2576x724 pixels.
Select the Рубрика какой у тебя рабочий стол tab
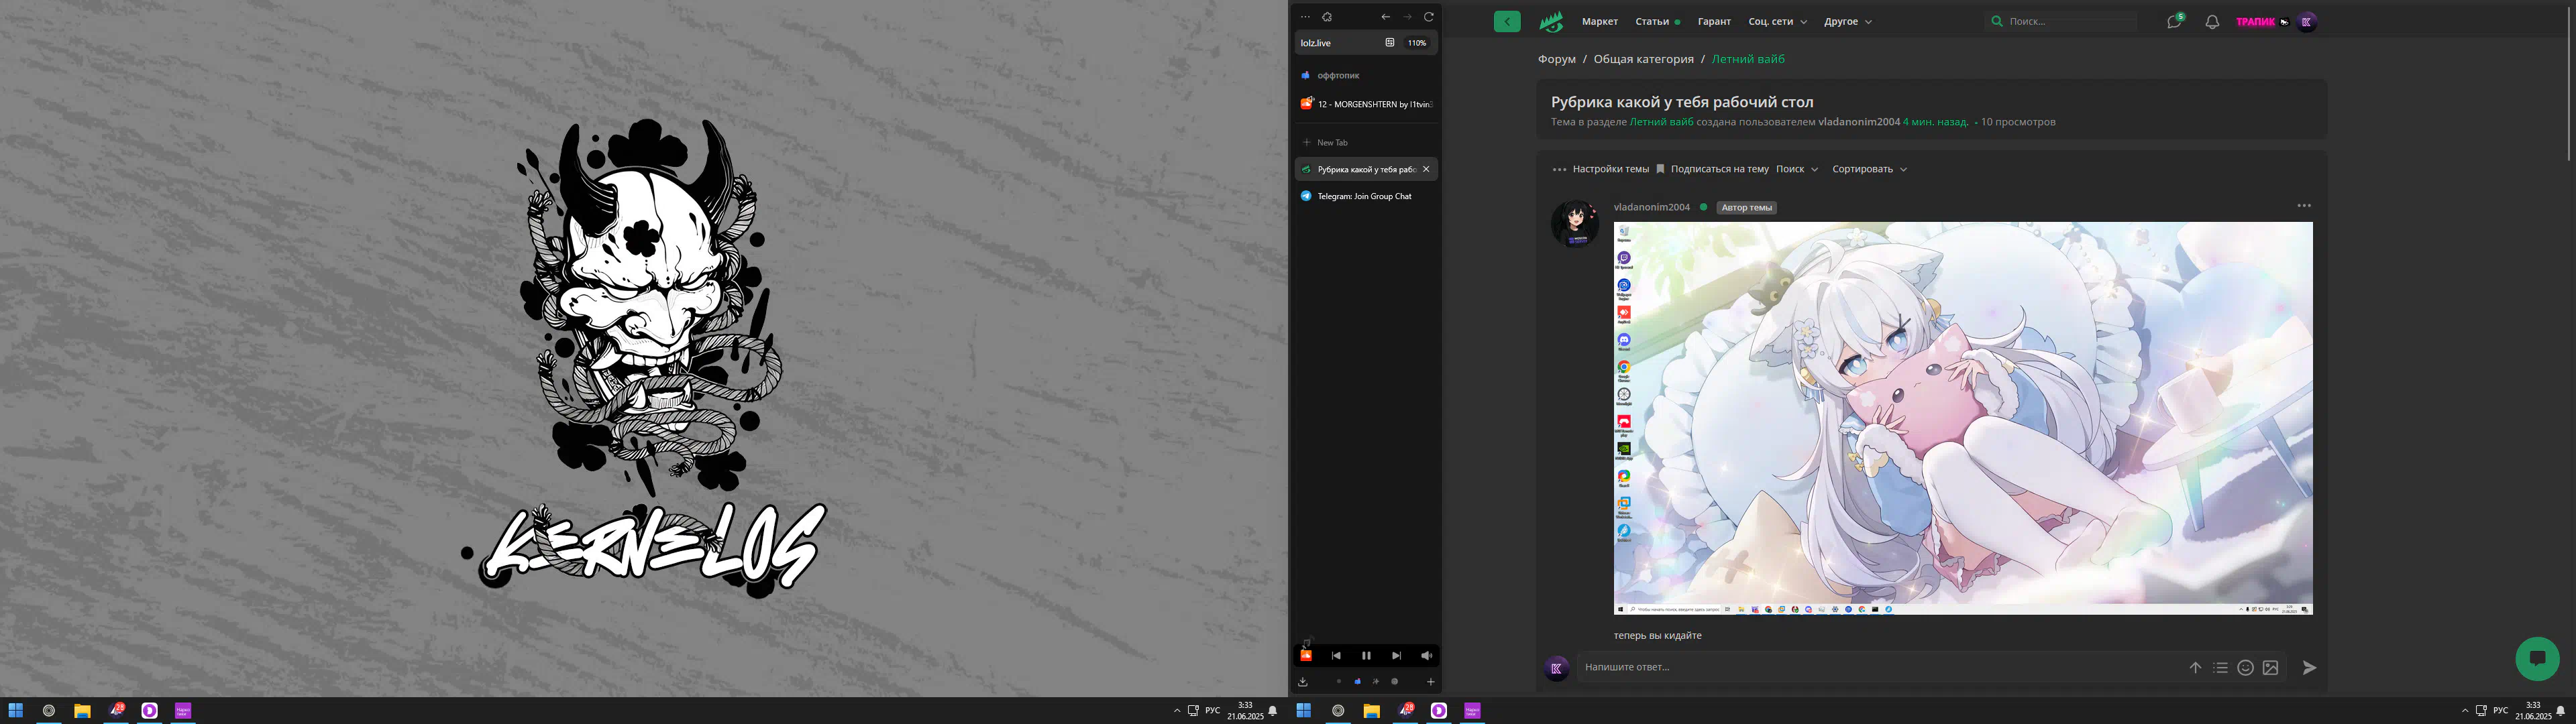[1366, 169]
